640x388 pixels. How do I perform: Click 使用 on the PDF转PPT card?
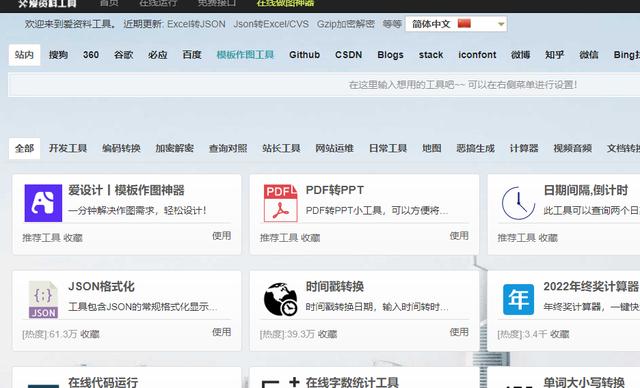pos(459,235)
